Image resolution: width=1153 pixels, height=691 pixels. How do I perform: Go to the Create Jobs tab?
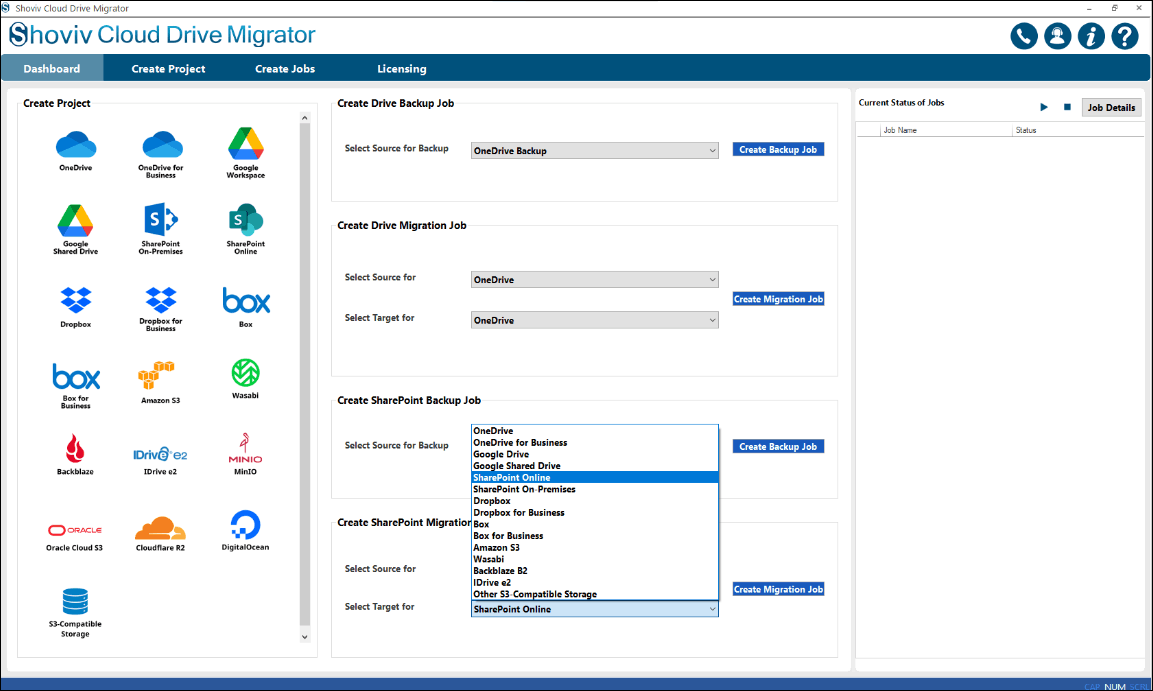coord(285,68)
